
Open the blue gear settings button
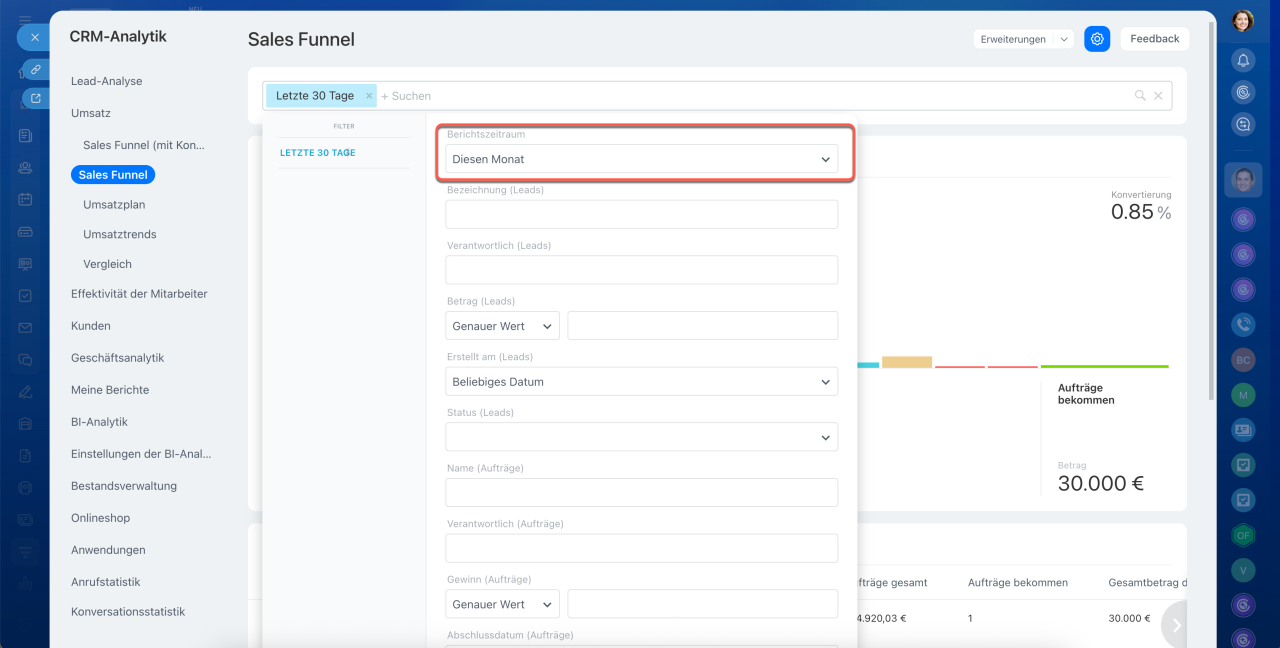1097,39
